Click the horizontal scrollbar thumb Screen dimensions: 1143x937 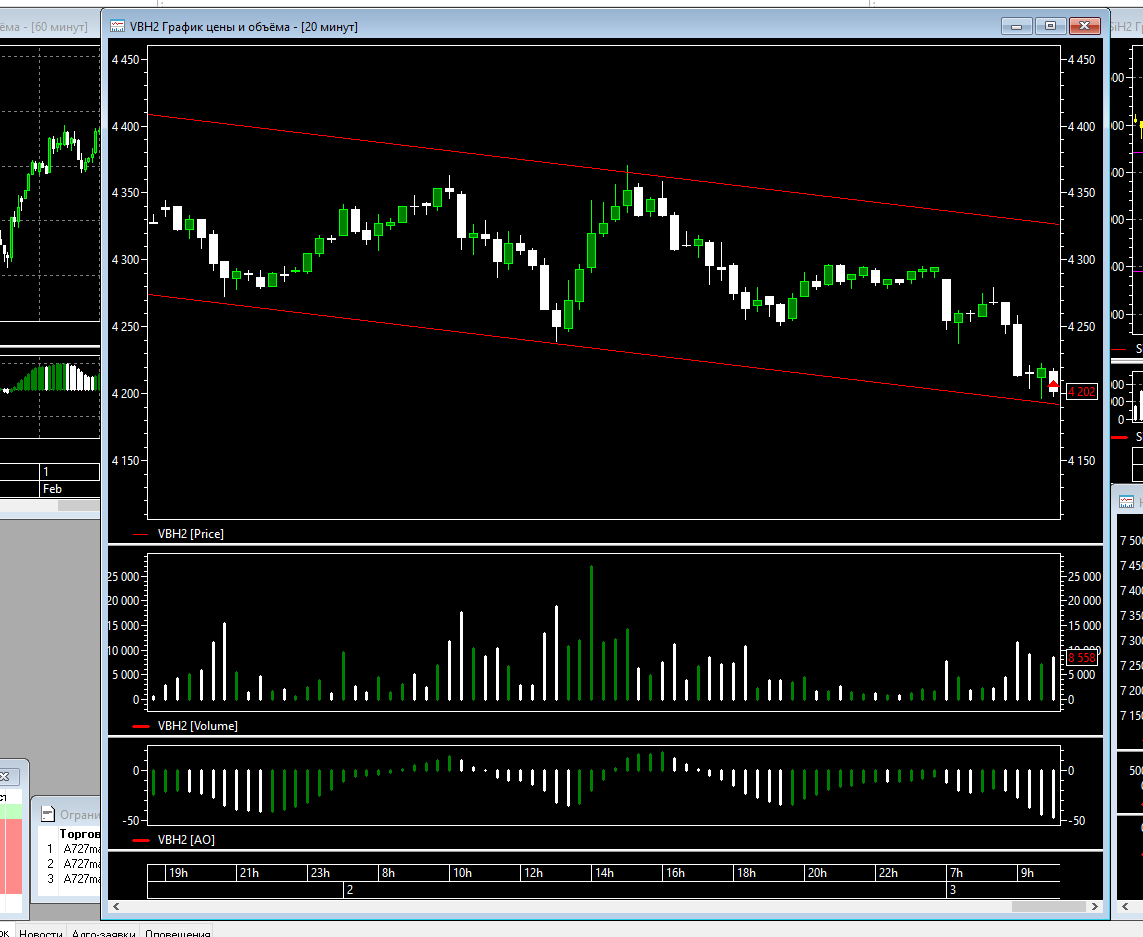click(x=1050, y=906)
